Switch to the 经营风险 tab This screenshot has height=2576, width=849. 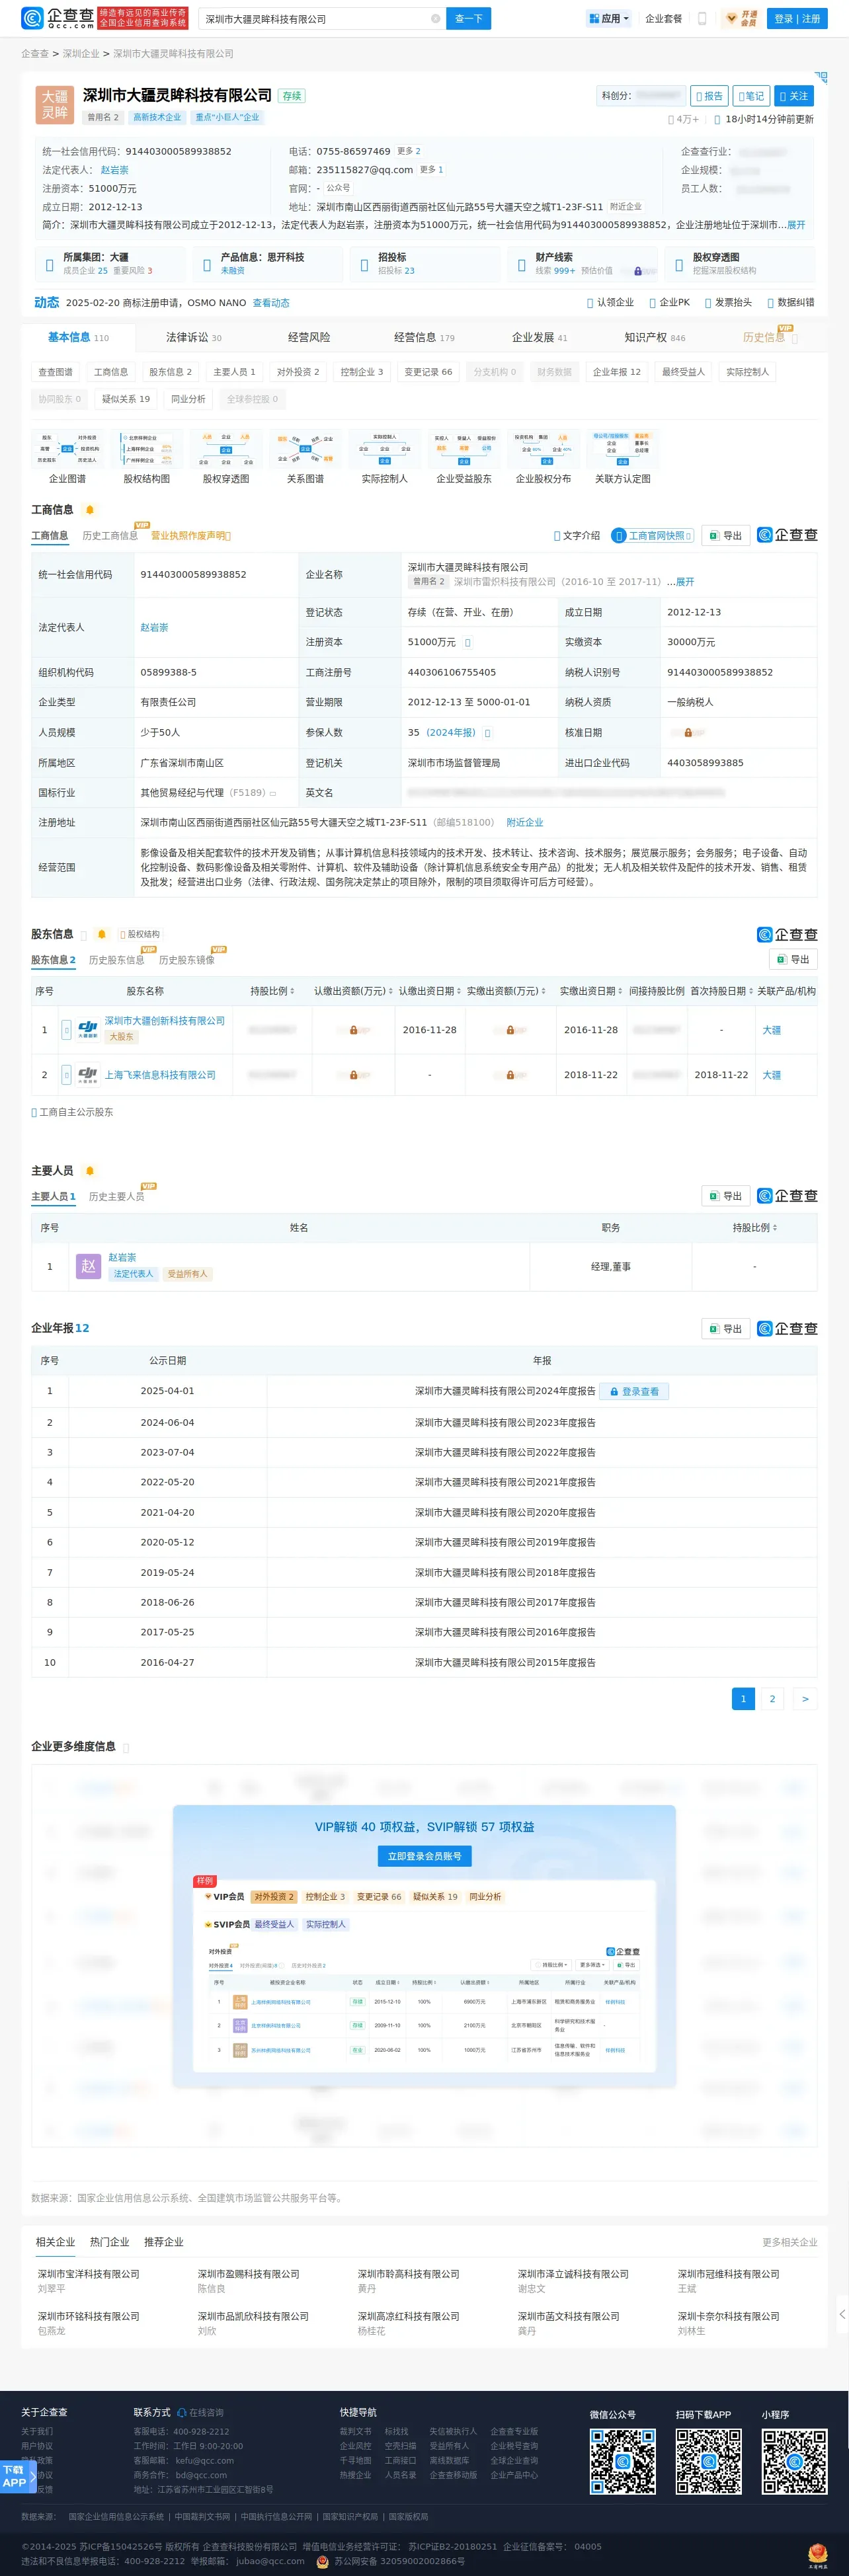point(309,338)
